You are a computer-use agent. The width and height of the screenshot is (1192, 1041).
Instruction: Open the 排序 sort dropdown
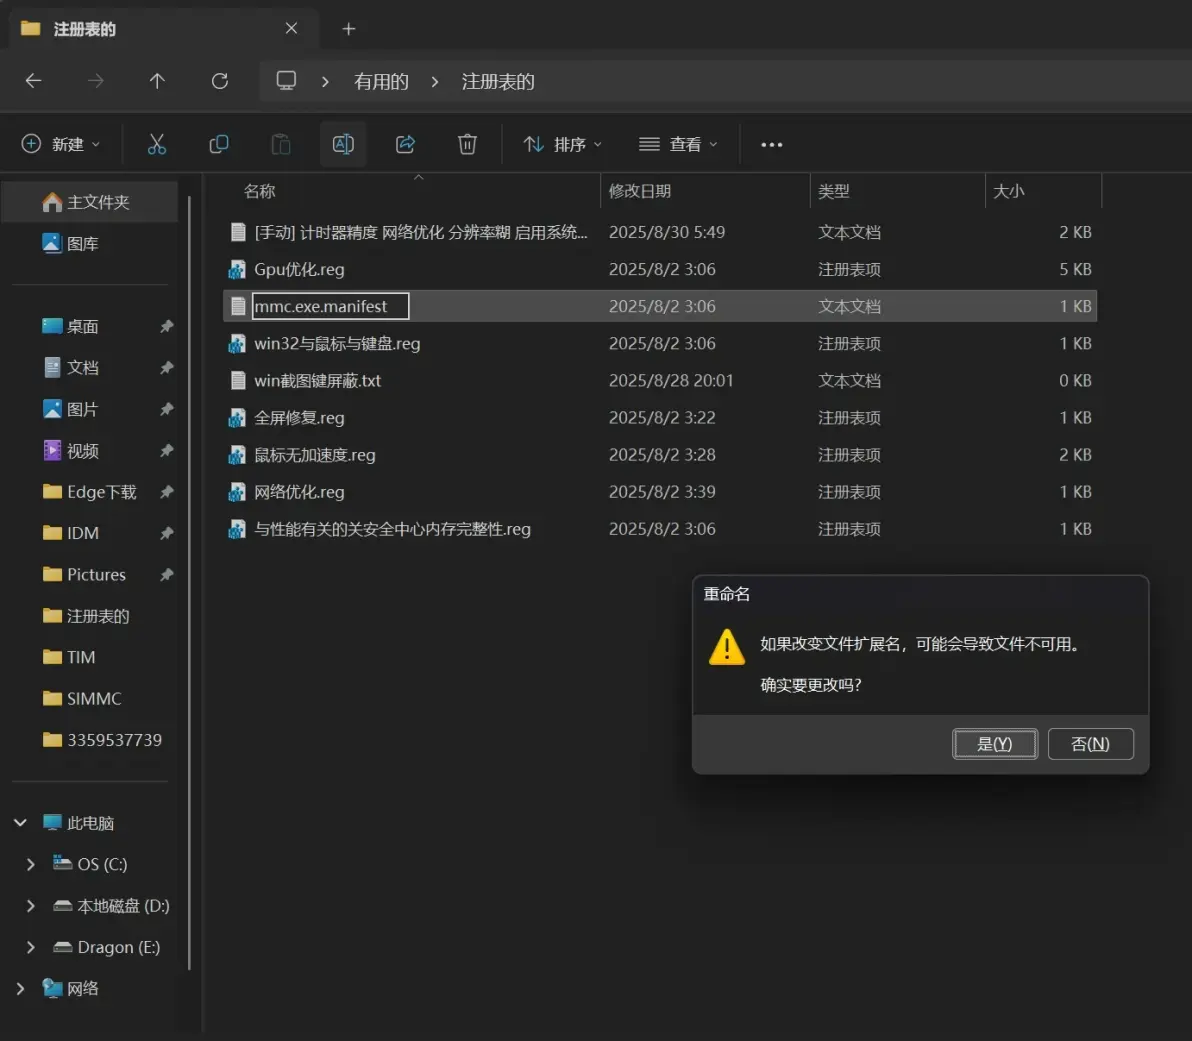563,144
